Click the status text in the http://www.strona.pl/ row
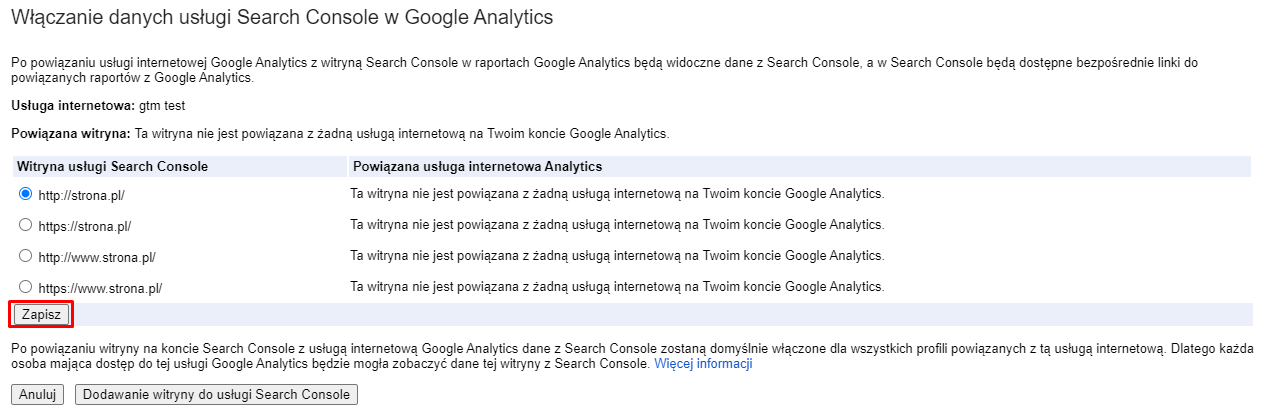1272x414 pixels. coord(617,256)
